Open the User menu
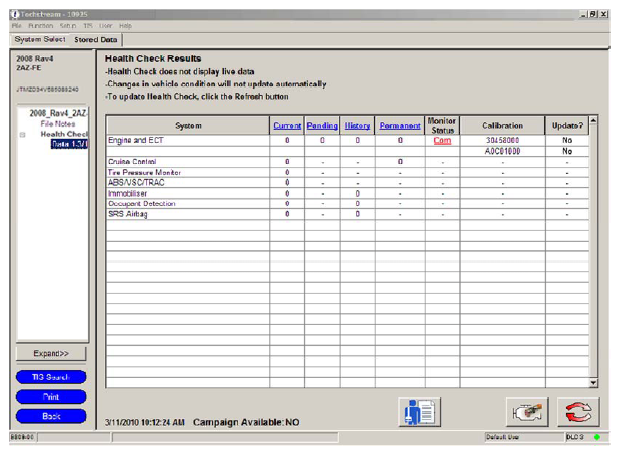 [x=106, y=26]
